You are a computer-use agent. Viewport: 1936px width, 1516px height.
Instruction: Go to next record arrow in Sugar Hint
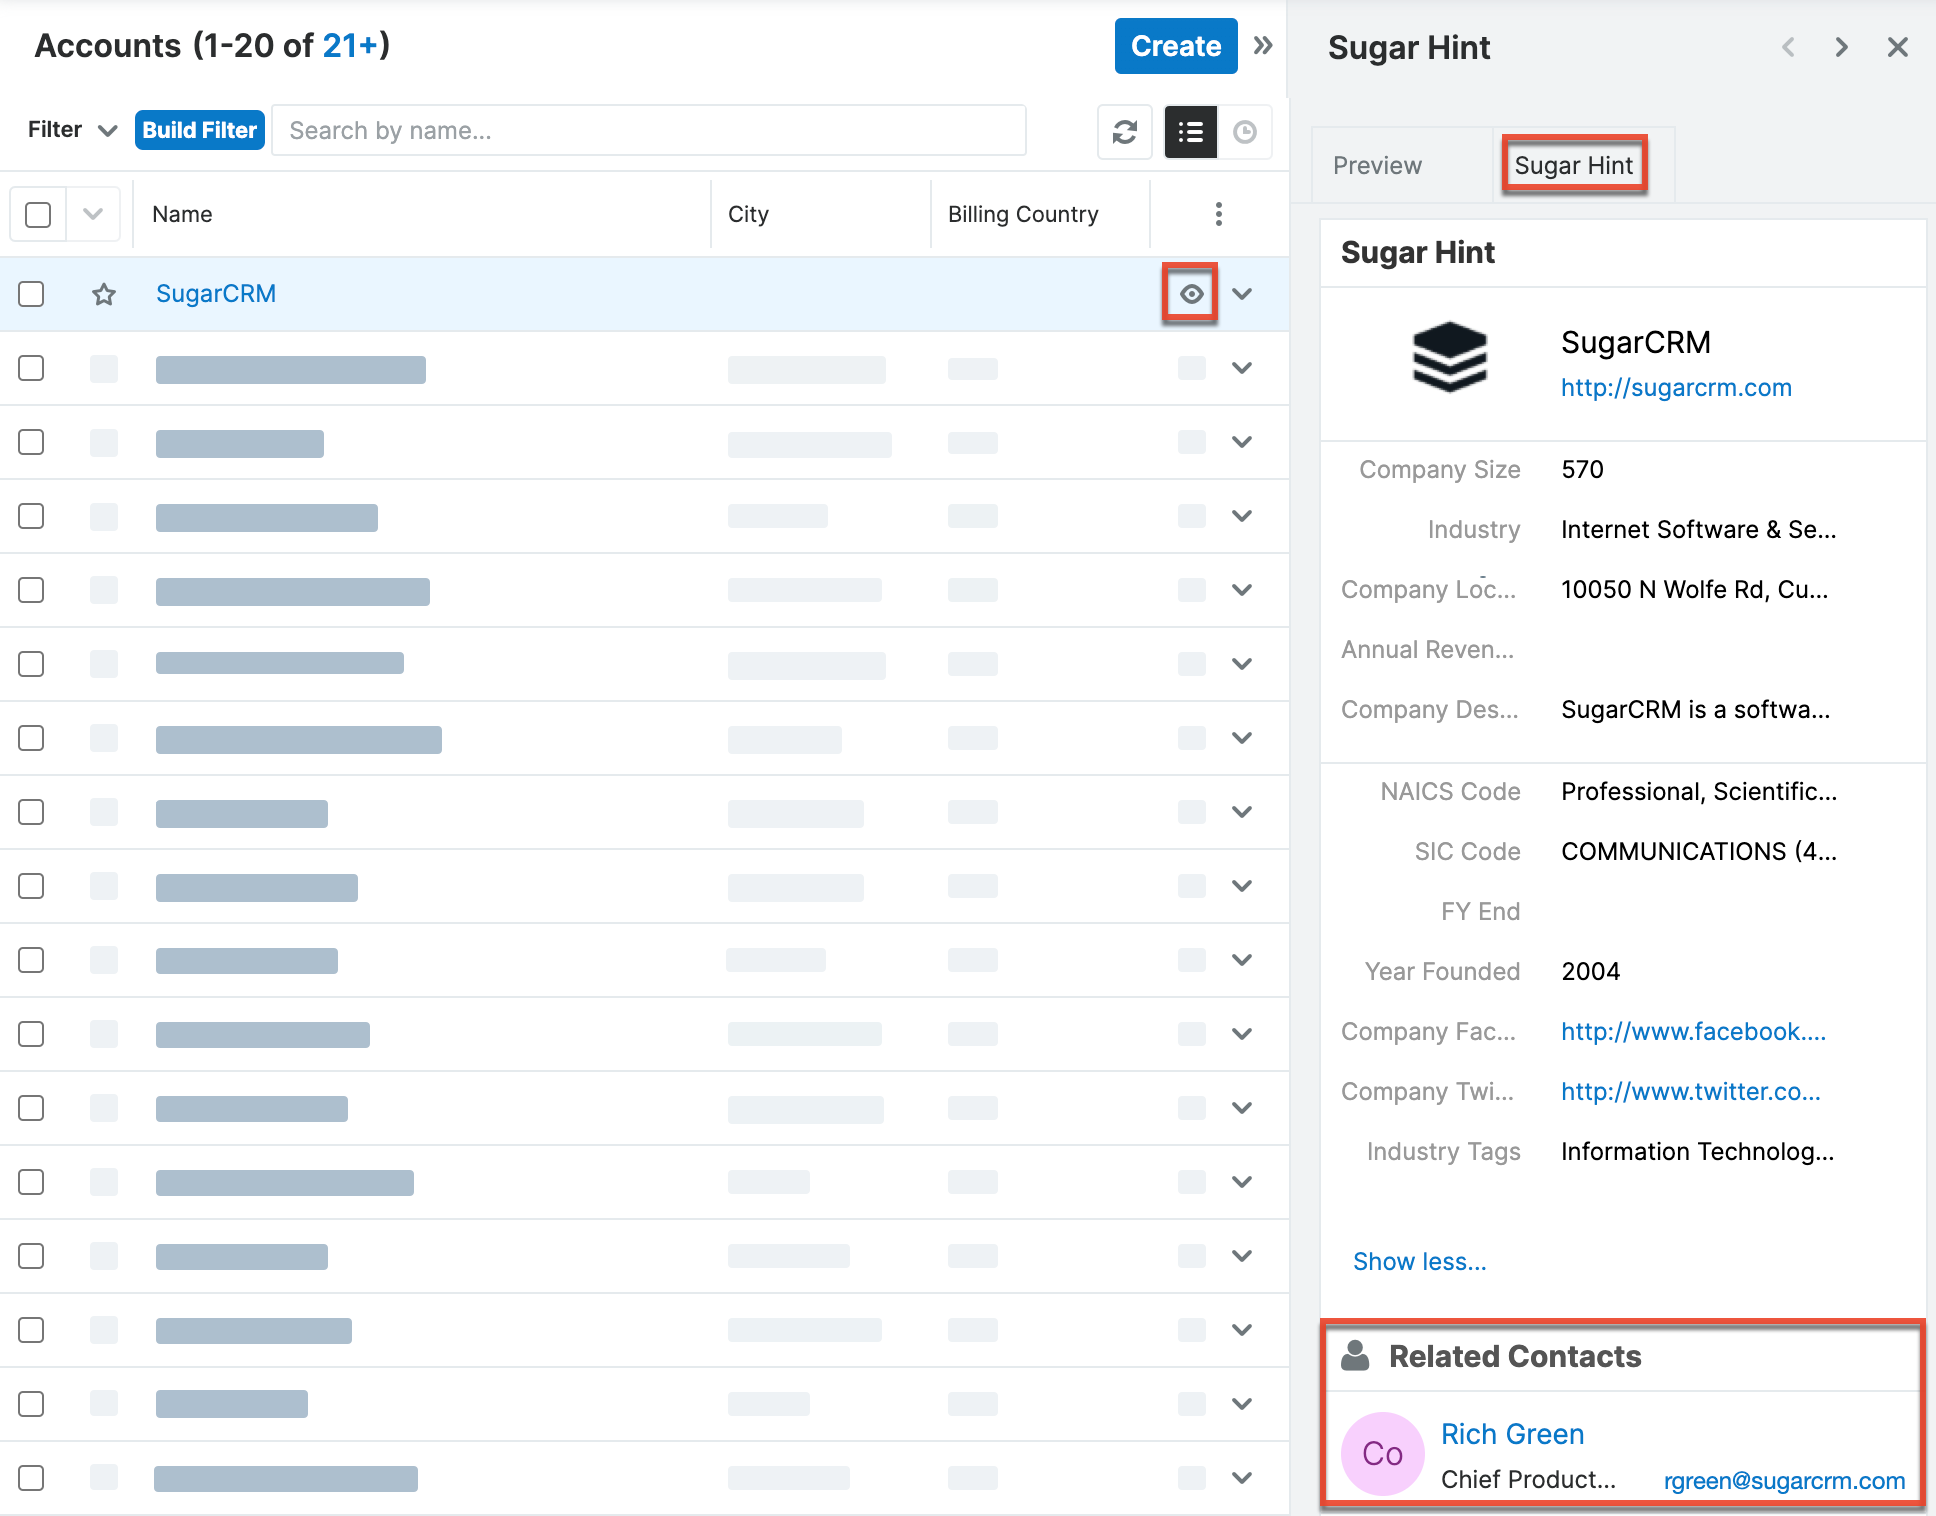[1841, 47]
